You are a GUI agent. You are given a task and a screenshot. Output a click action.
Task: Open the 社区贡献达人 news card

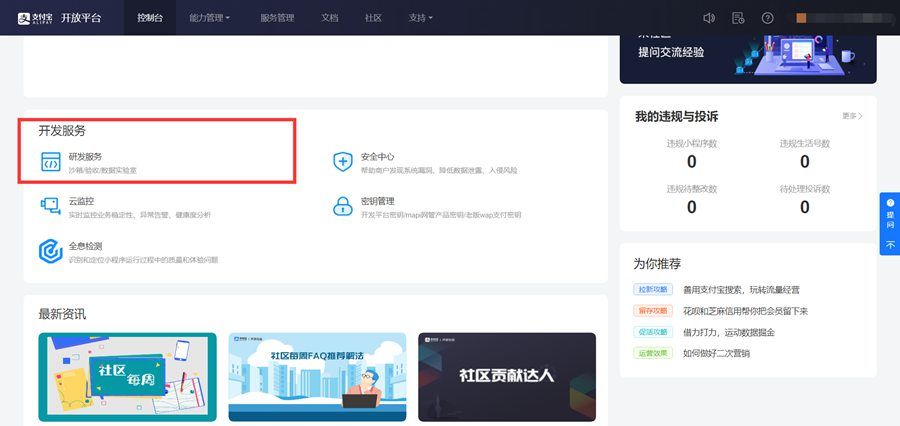(506, 376)
